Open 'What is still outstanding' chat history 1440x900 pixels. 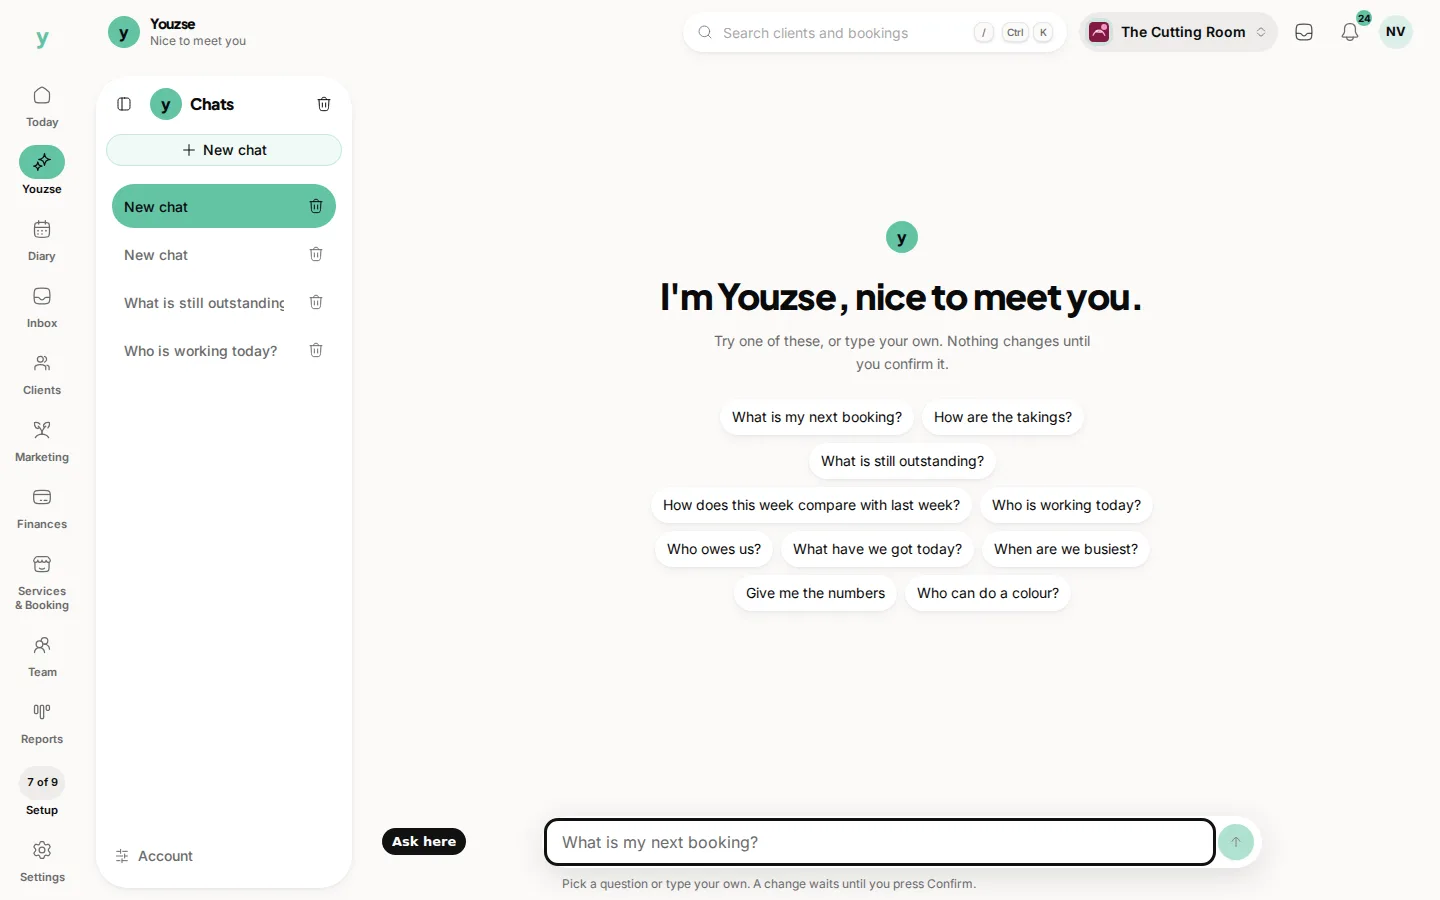point(204,303)
